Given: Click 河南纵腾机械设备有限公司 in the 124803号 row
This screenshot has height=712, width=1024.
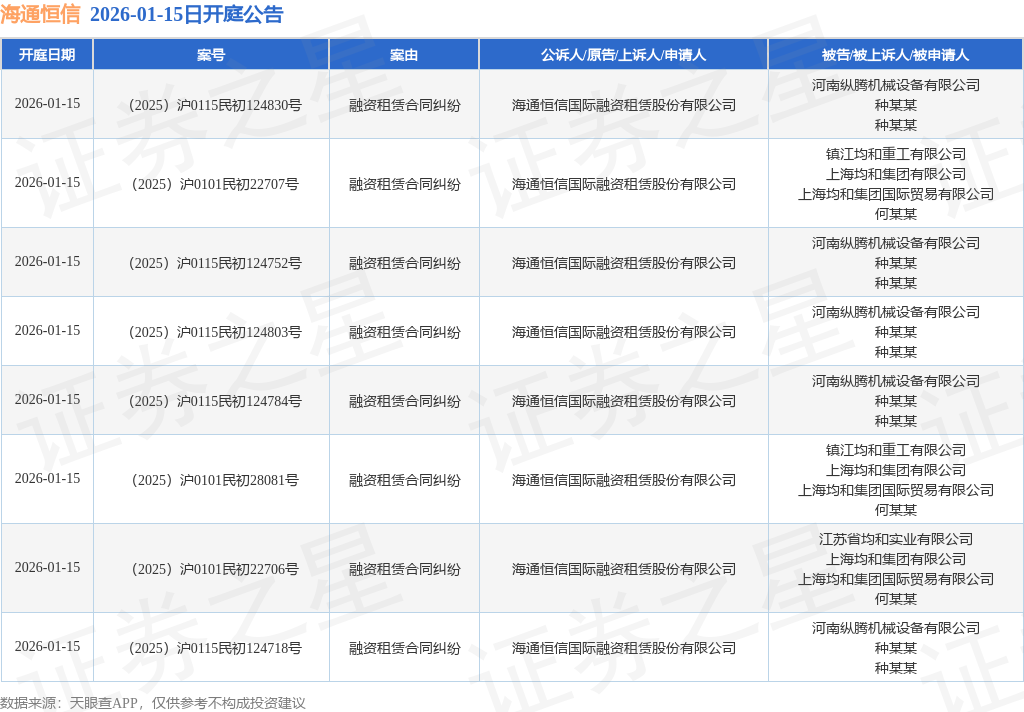Looking at the screenshot, I should coord(895,312).
